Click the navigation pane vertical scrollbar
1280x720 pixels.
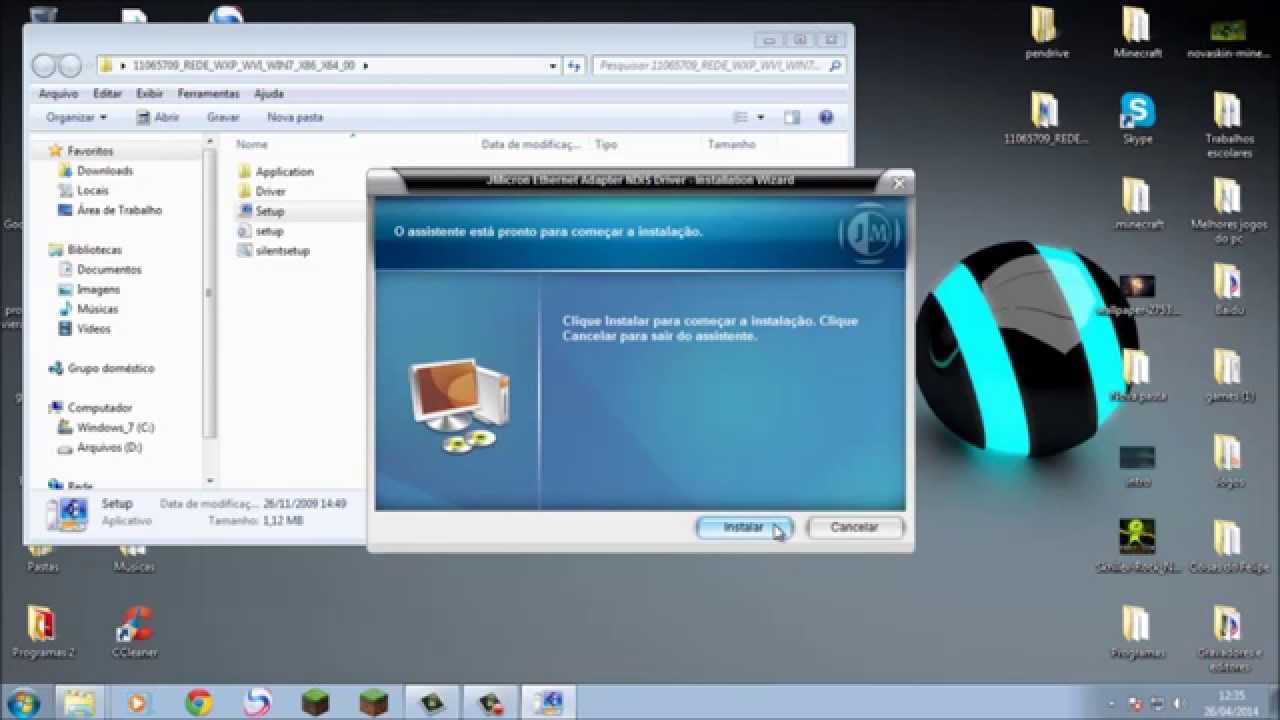(x=209, y=292)
